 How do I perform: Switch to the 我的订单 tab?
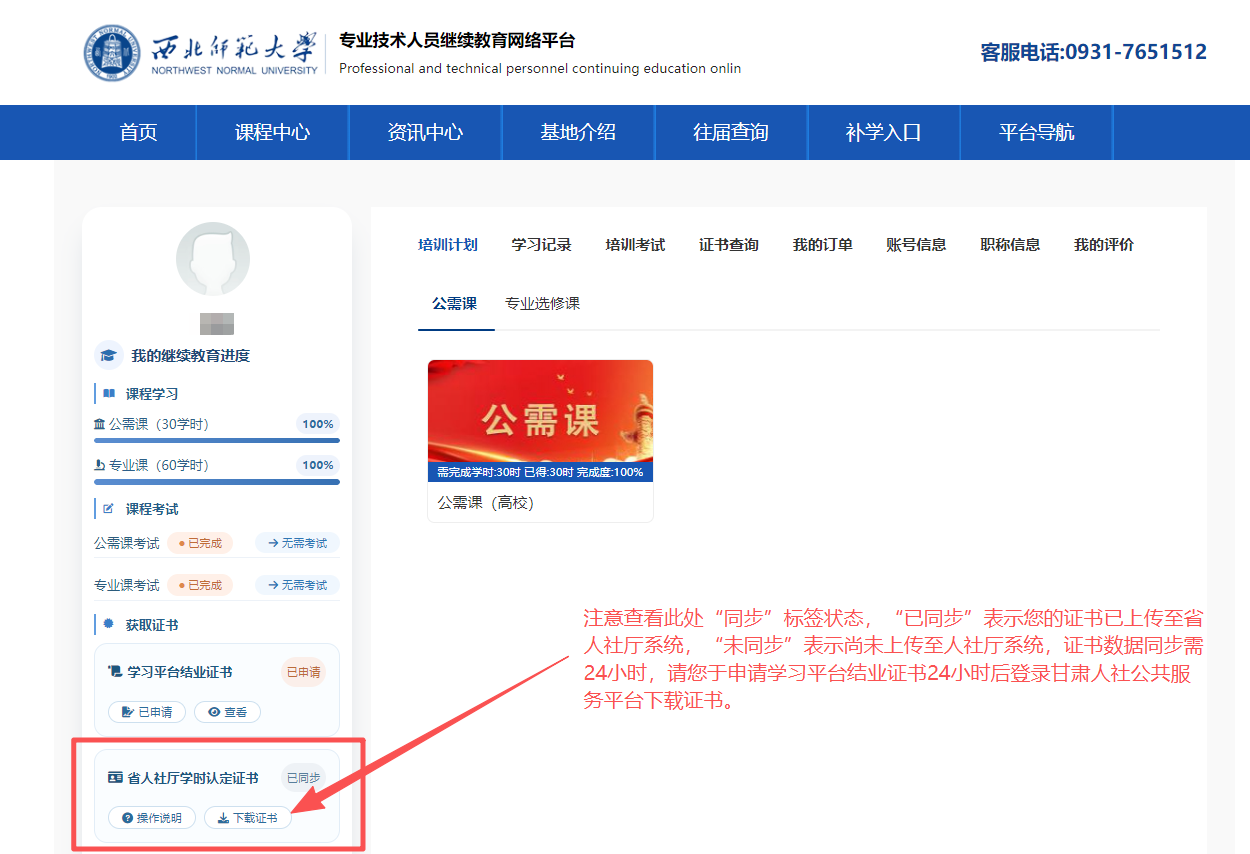coord(823,245)
